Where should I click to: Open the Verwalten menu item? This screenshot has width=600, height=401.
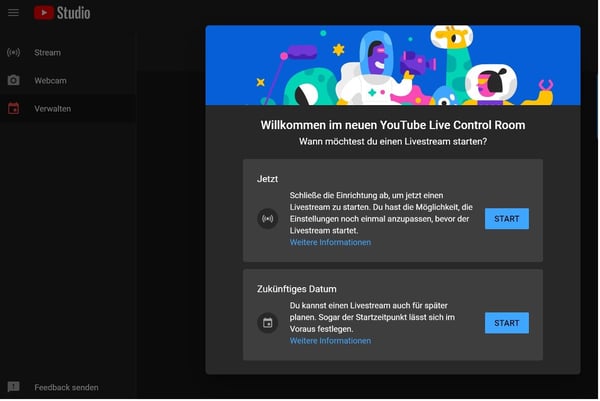pyautogui.click(x=68, y=109)
